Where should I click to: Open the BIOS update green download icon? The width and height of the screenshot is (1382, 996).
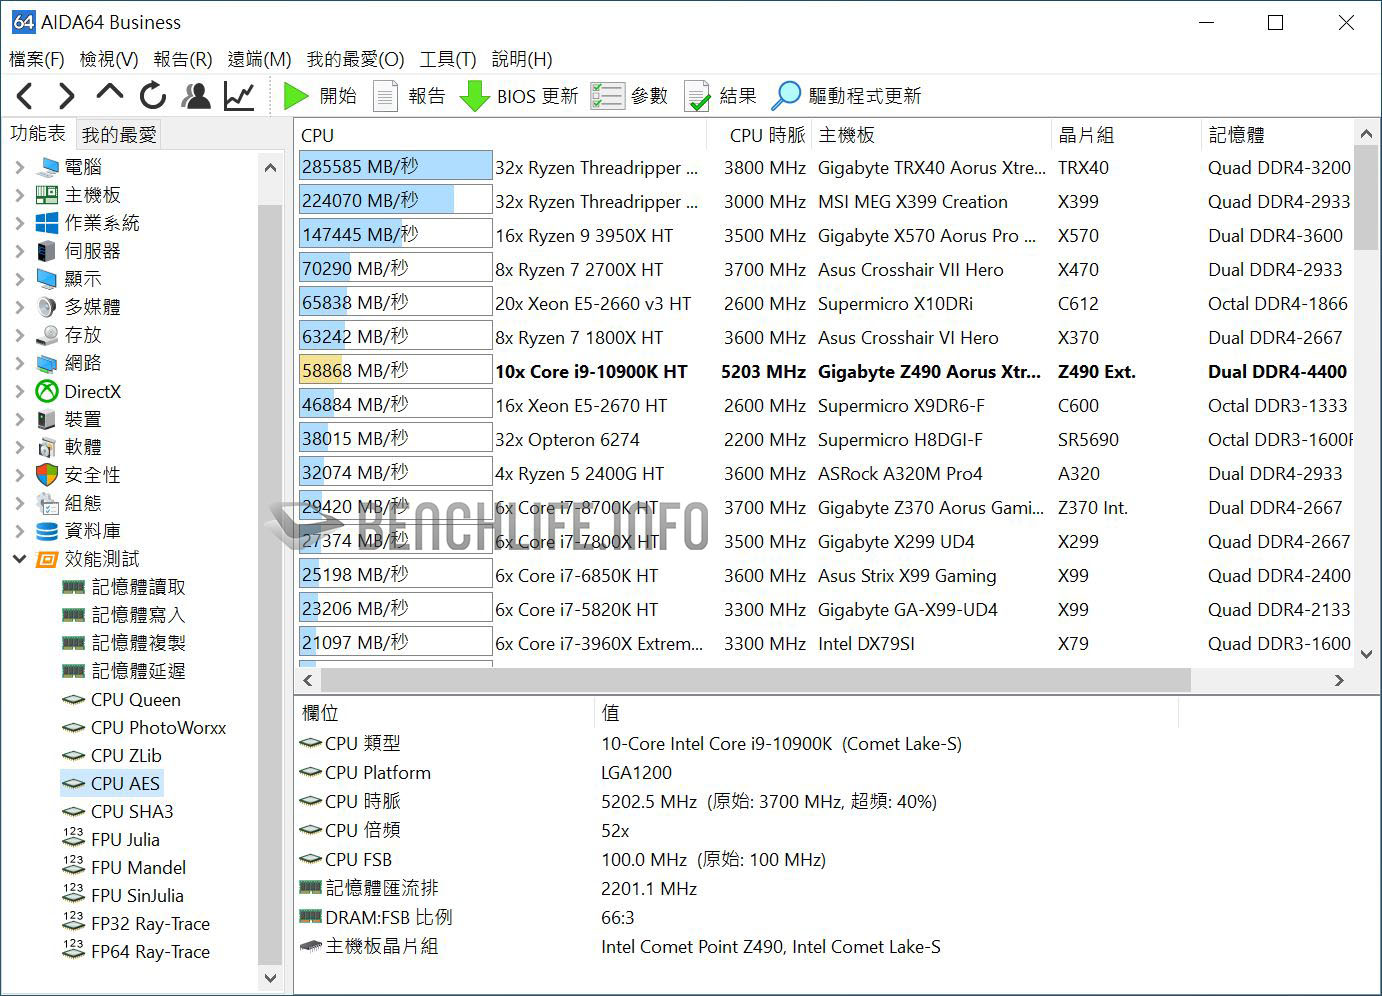474,96
